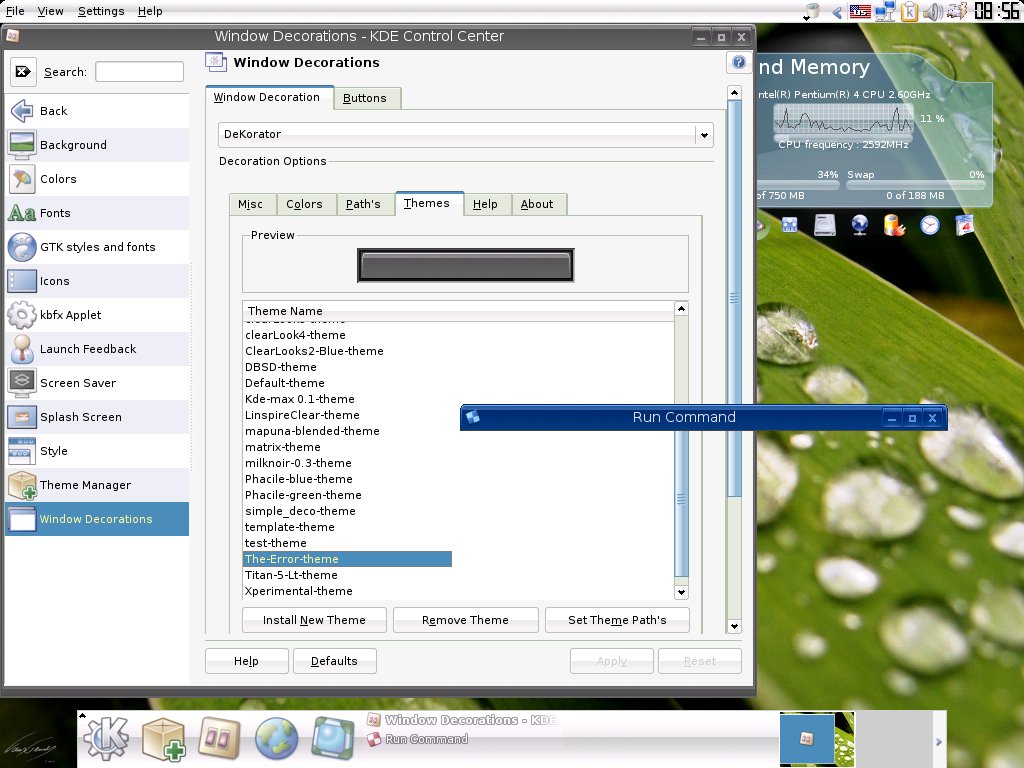Launch the globe web browser icon in panel

tap(276, 739)
